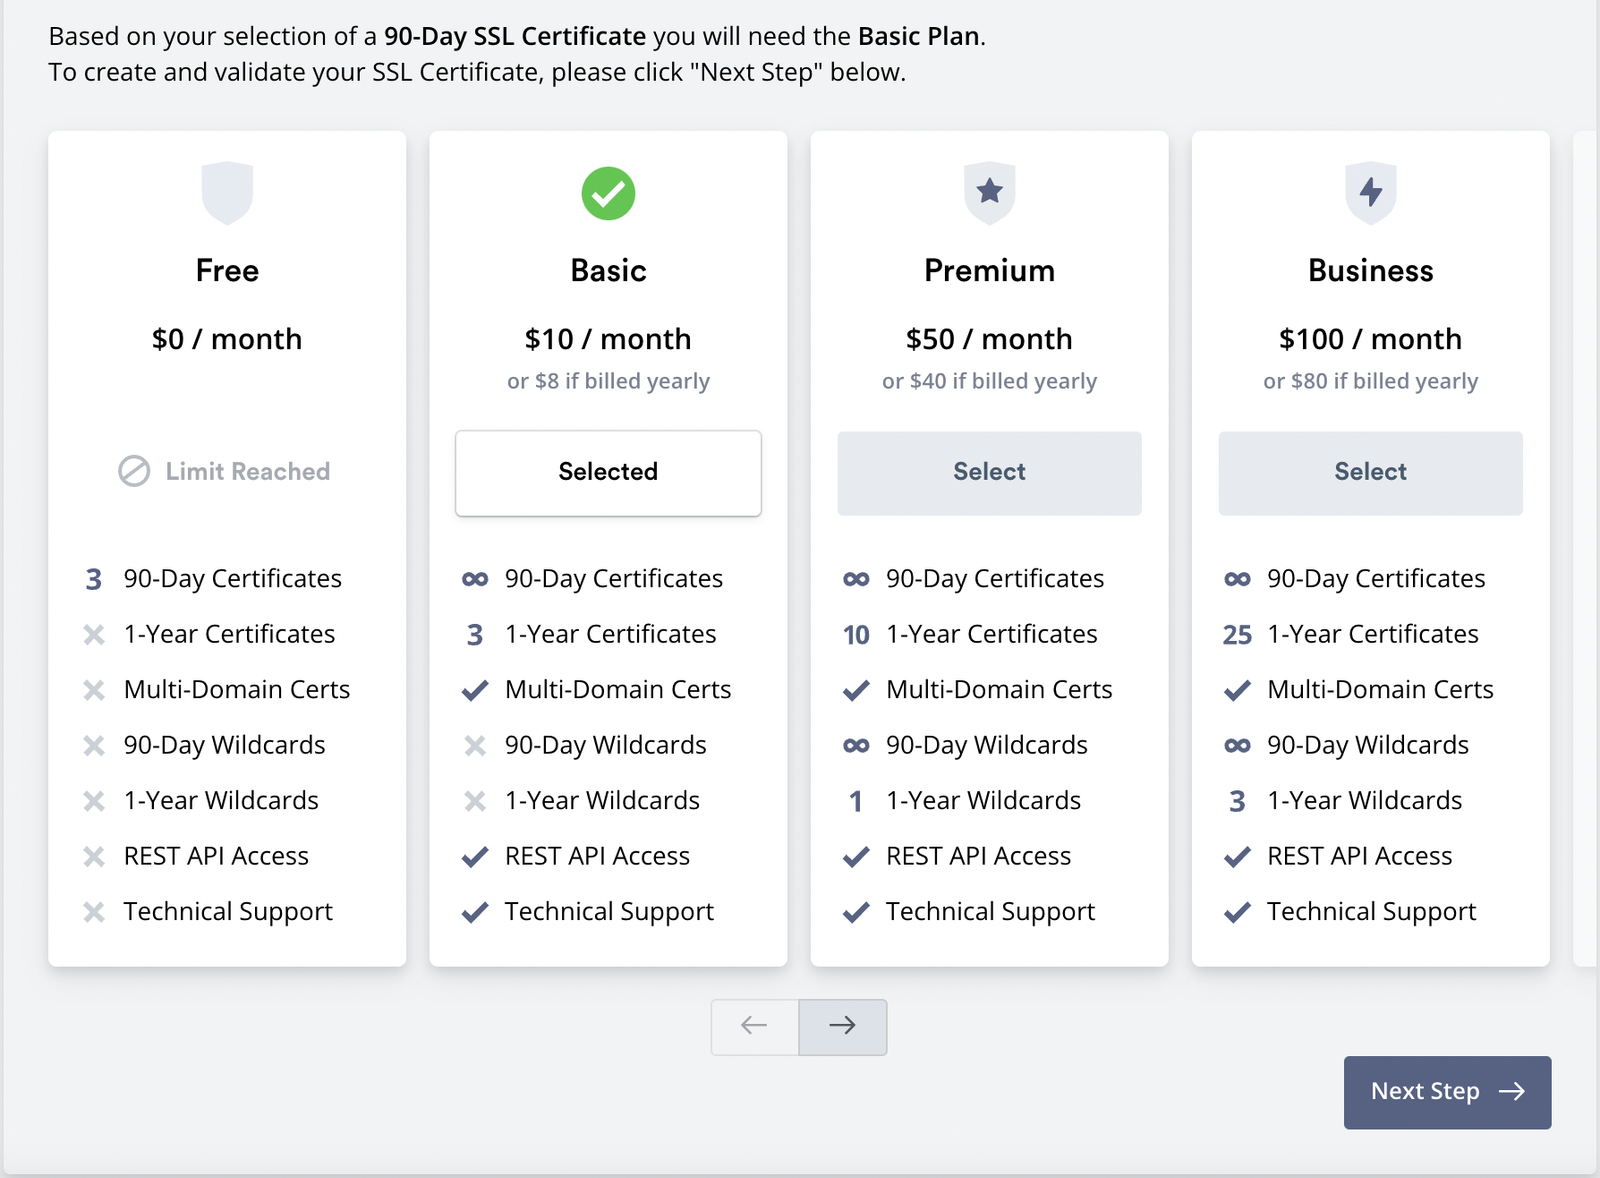
Task: Click the Business plan lightning shield icon
Action: (x=1370, y=192)
